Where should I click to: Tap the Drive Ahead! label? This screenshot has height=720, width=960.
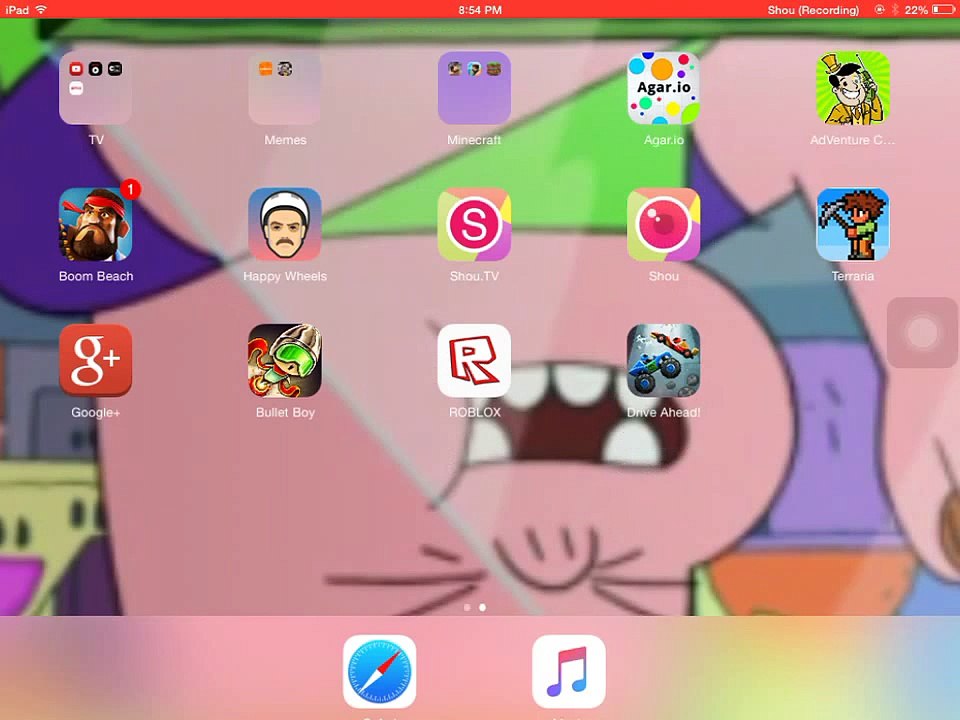664,413
